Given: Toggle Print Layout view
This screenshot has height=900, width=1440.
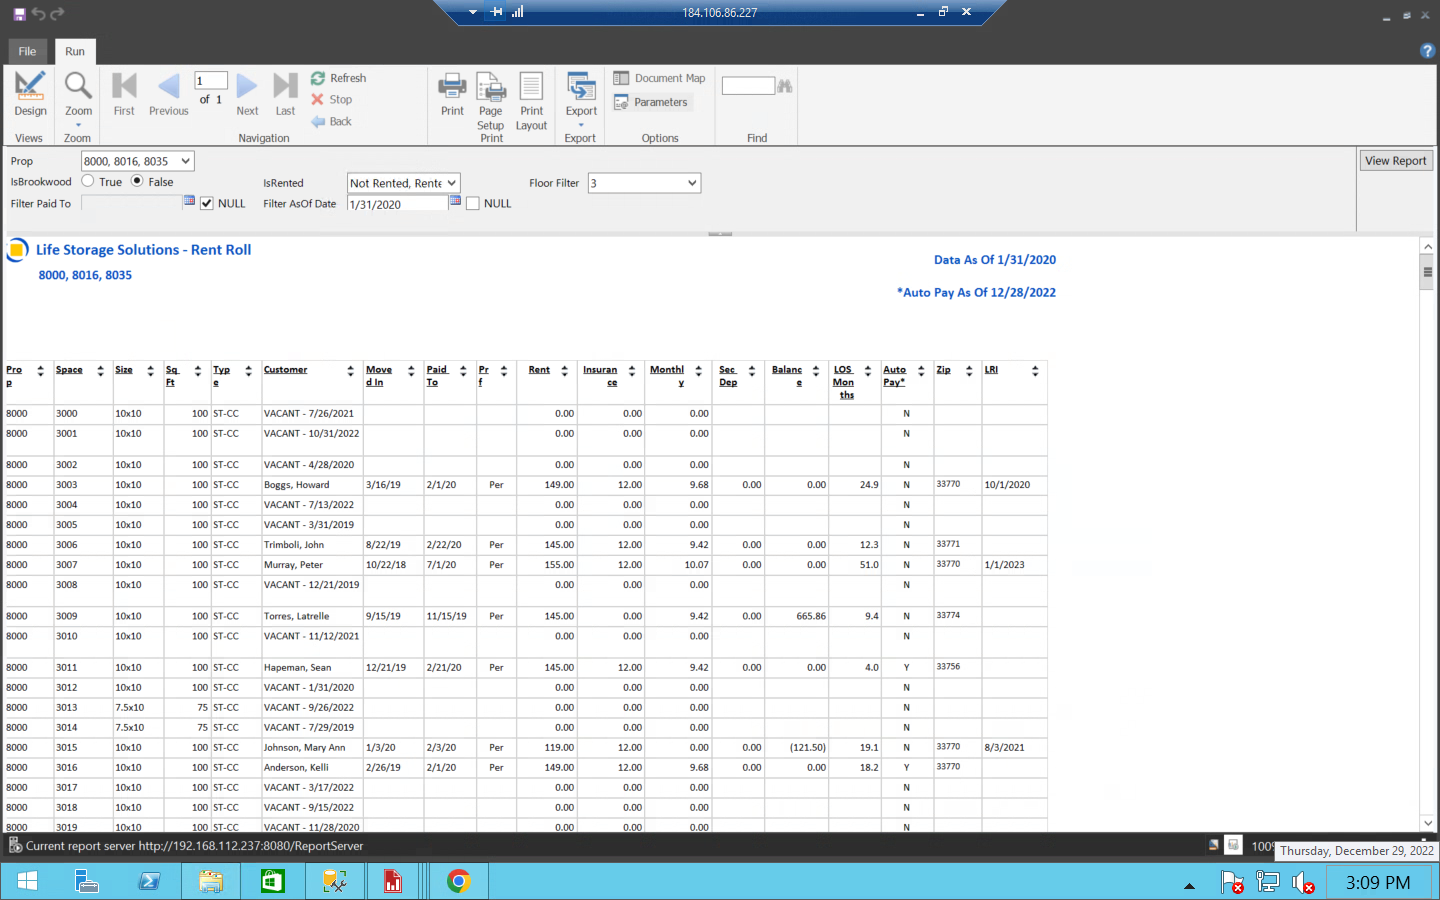Looking at the screenshot, I should point(531,95).
